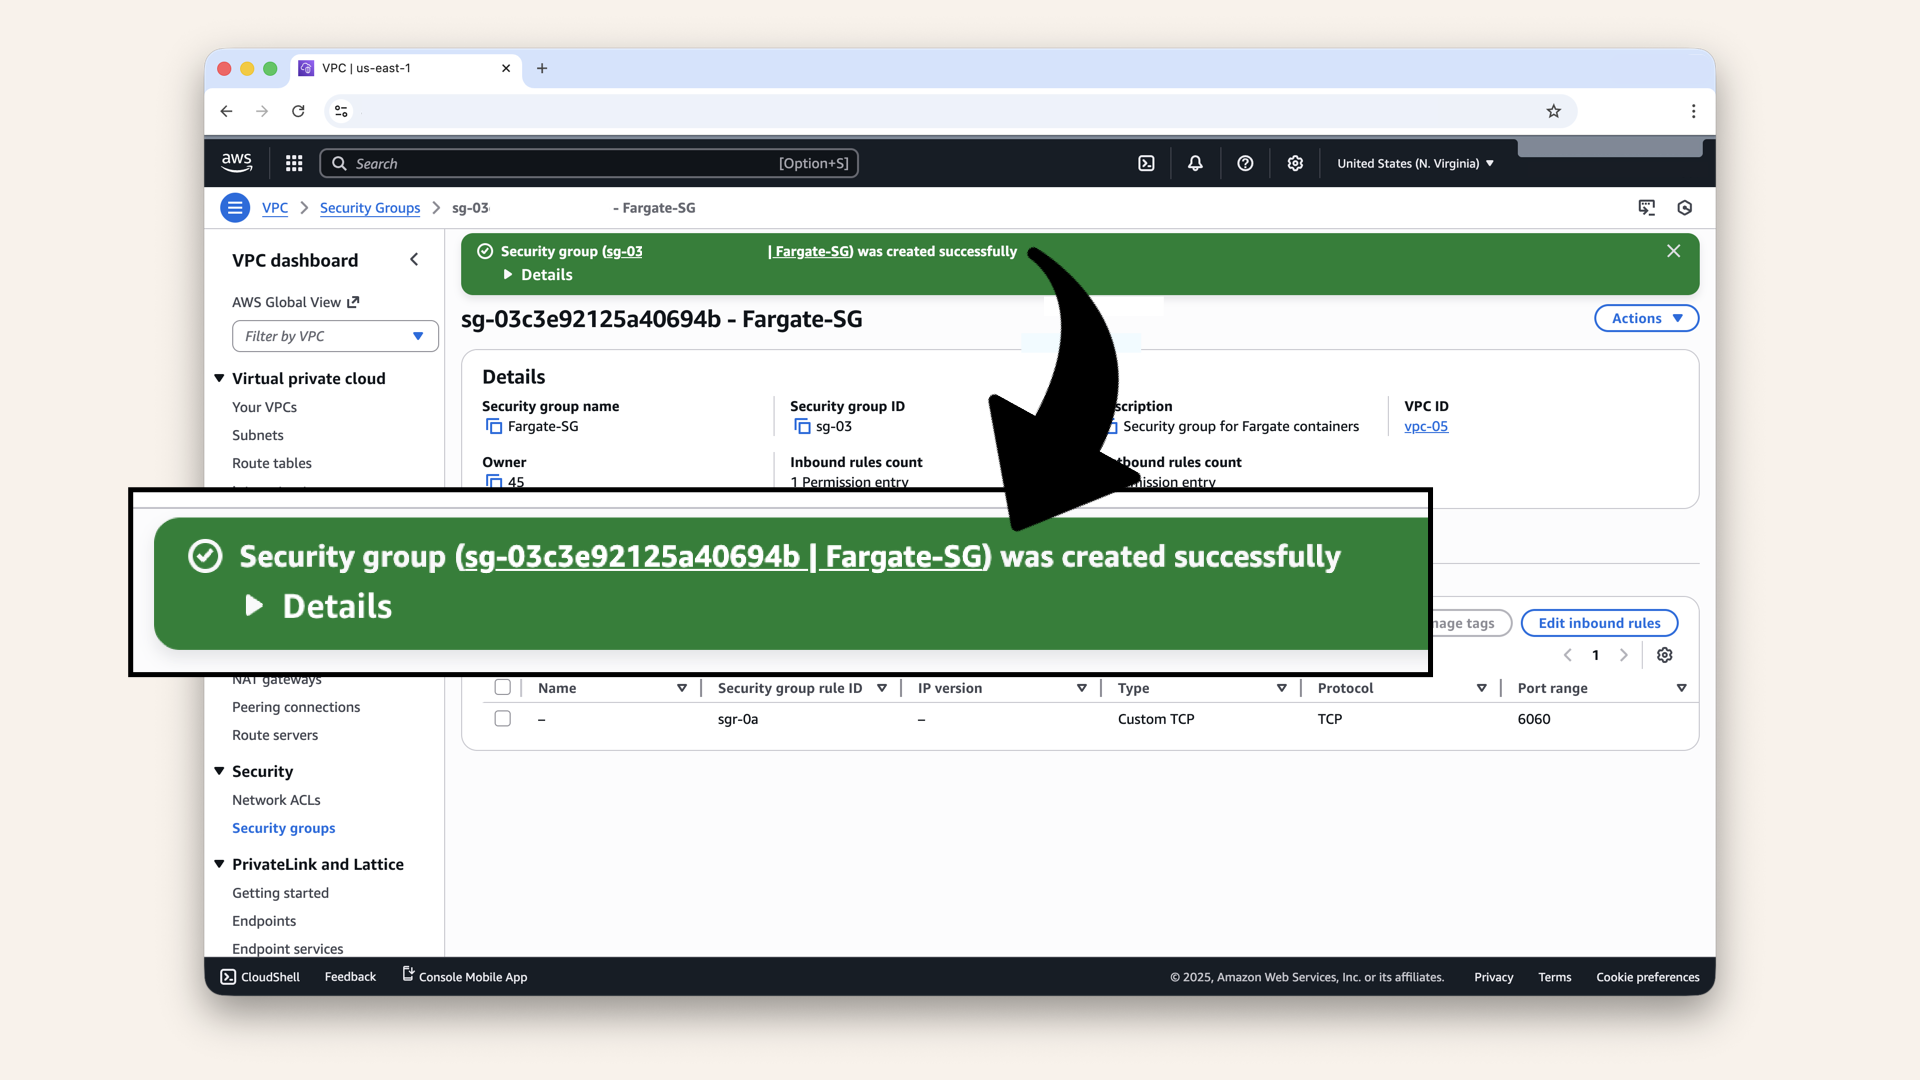Open inbound rules table preferences gear
Image resolution: width=1920 pixels, height=1080 pixels.
1665,655
